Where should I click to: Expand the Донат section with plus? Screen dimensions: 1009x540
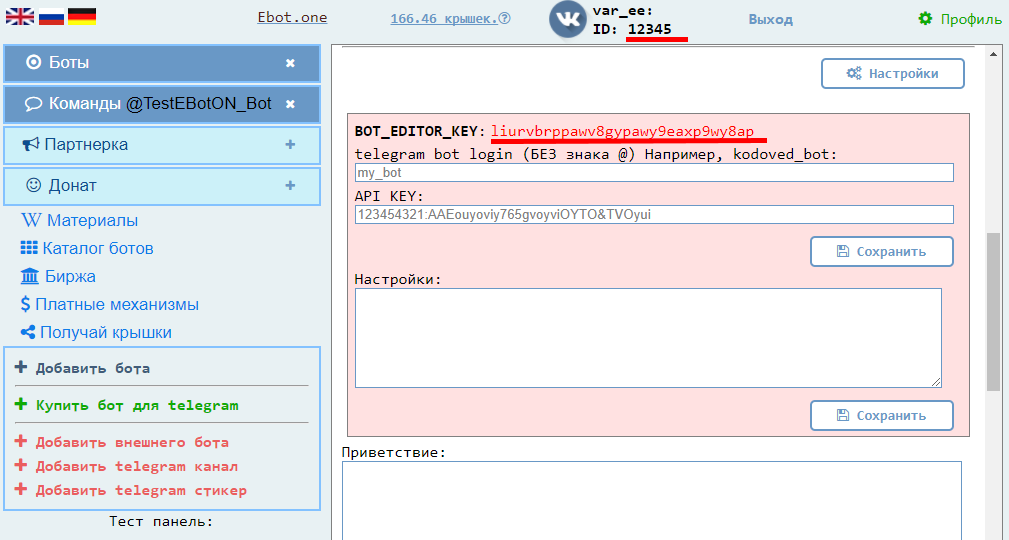click(290, 186)
